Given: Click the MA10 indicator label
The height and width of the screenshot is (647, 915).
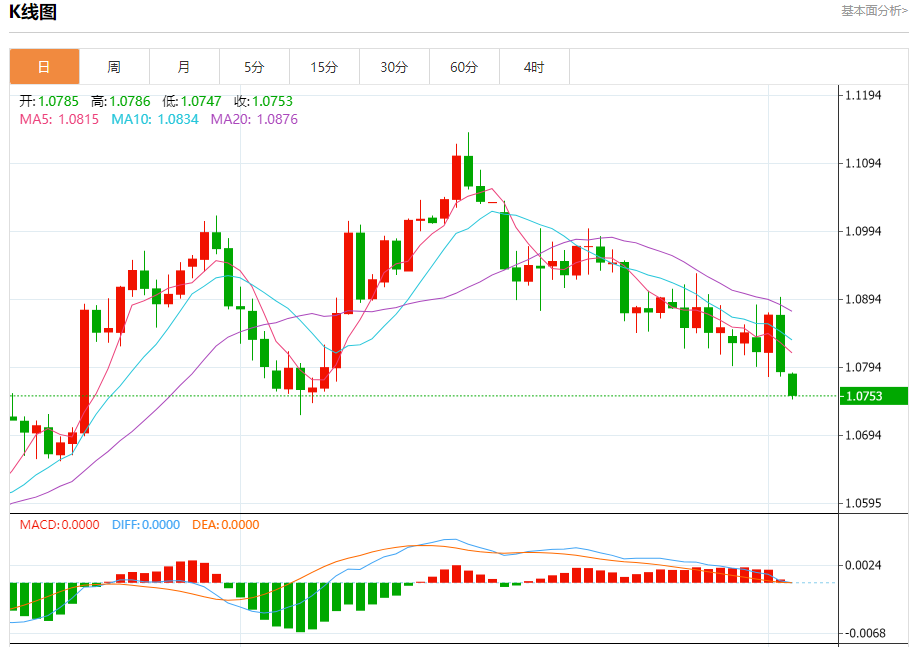Looking at the screenshot, I should [155, 119].
